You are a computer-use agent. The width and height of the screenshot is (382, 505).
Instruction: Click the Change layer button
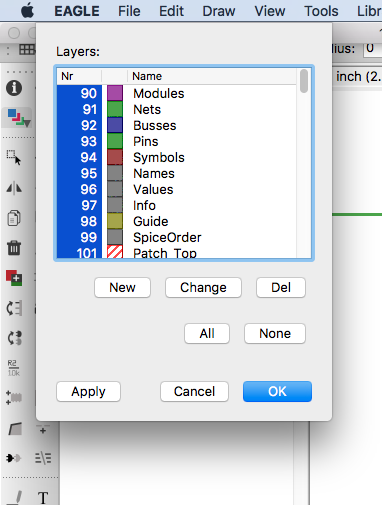coord(203,287)
